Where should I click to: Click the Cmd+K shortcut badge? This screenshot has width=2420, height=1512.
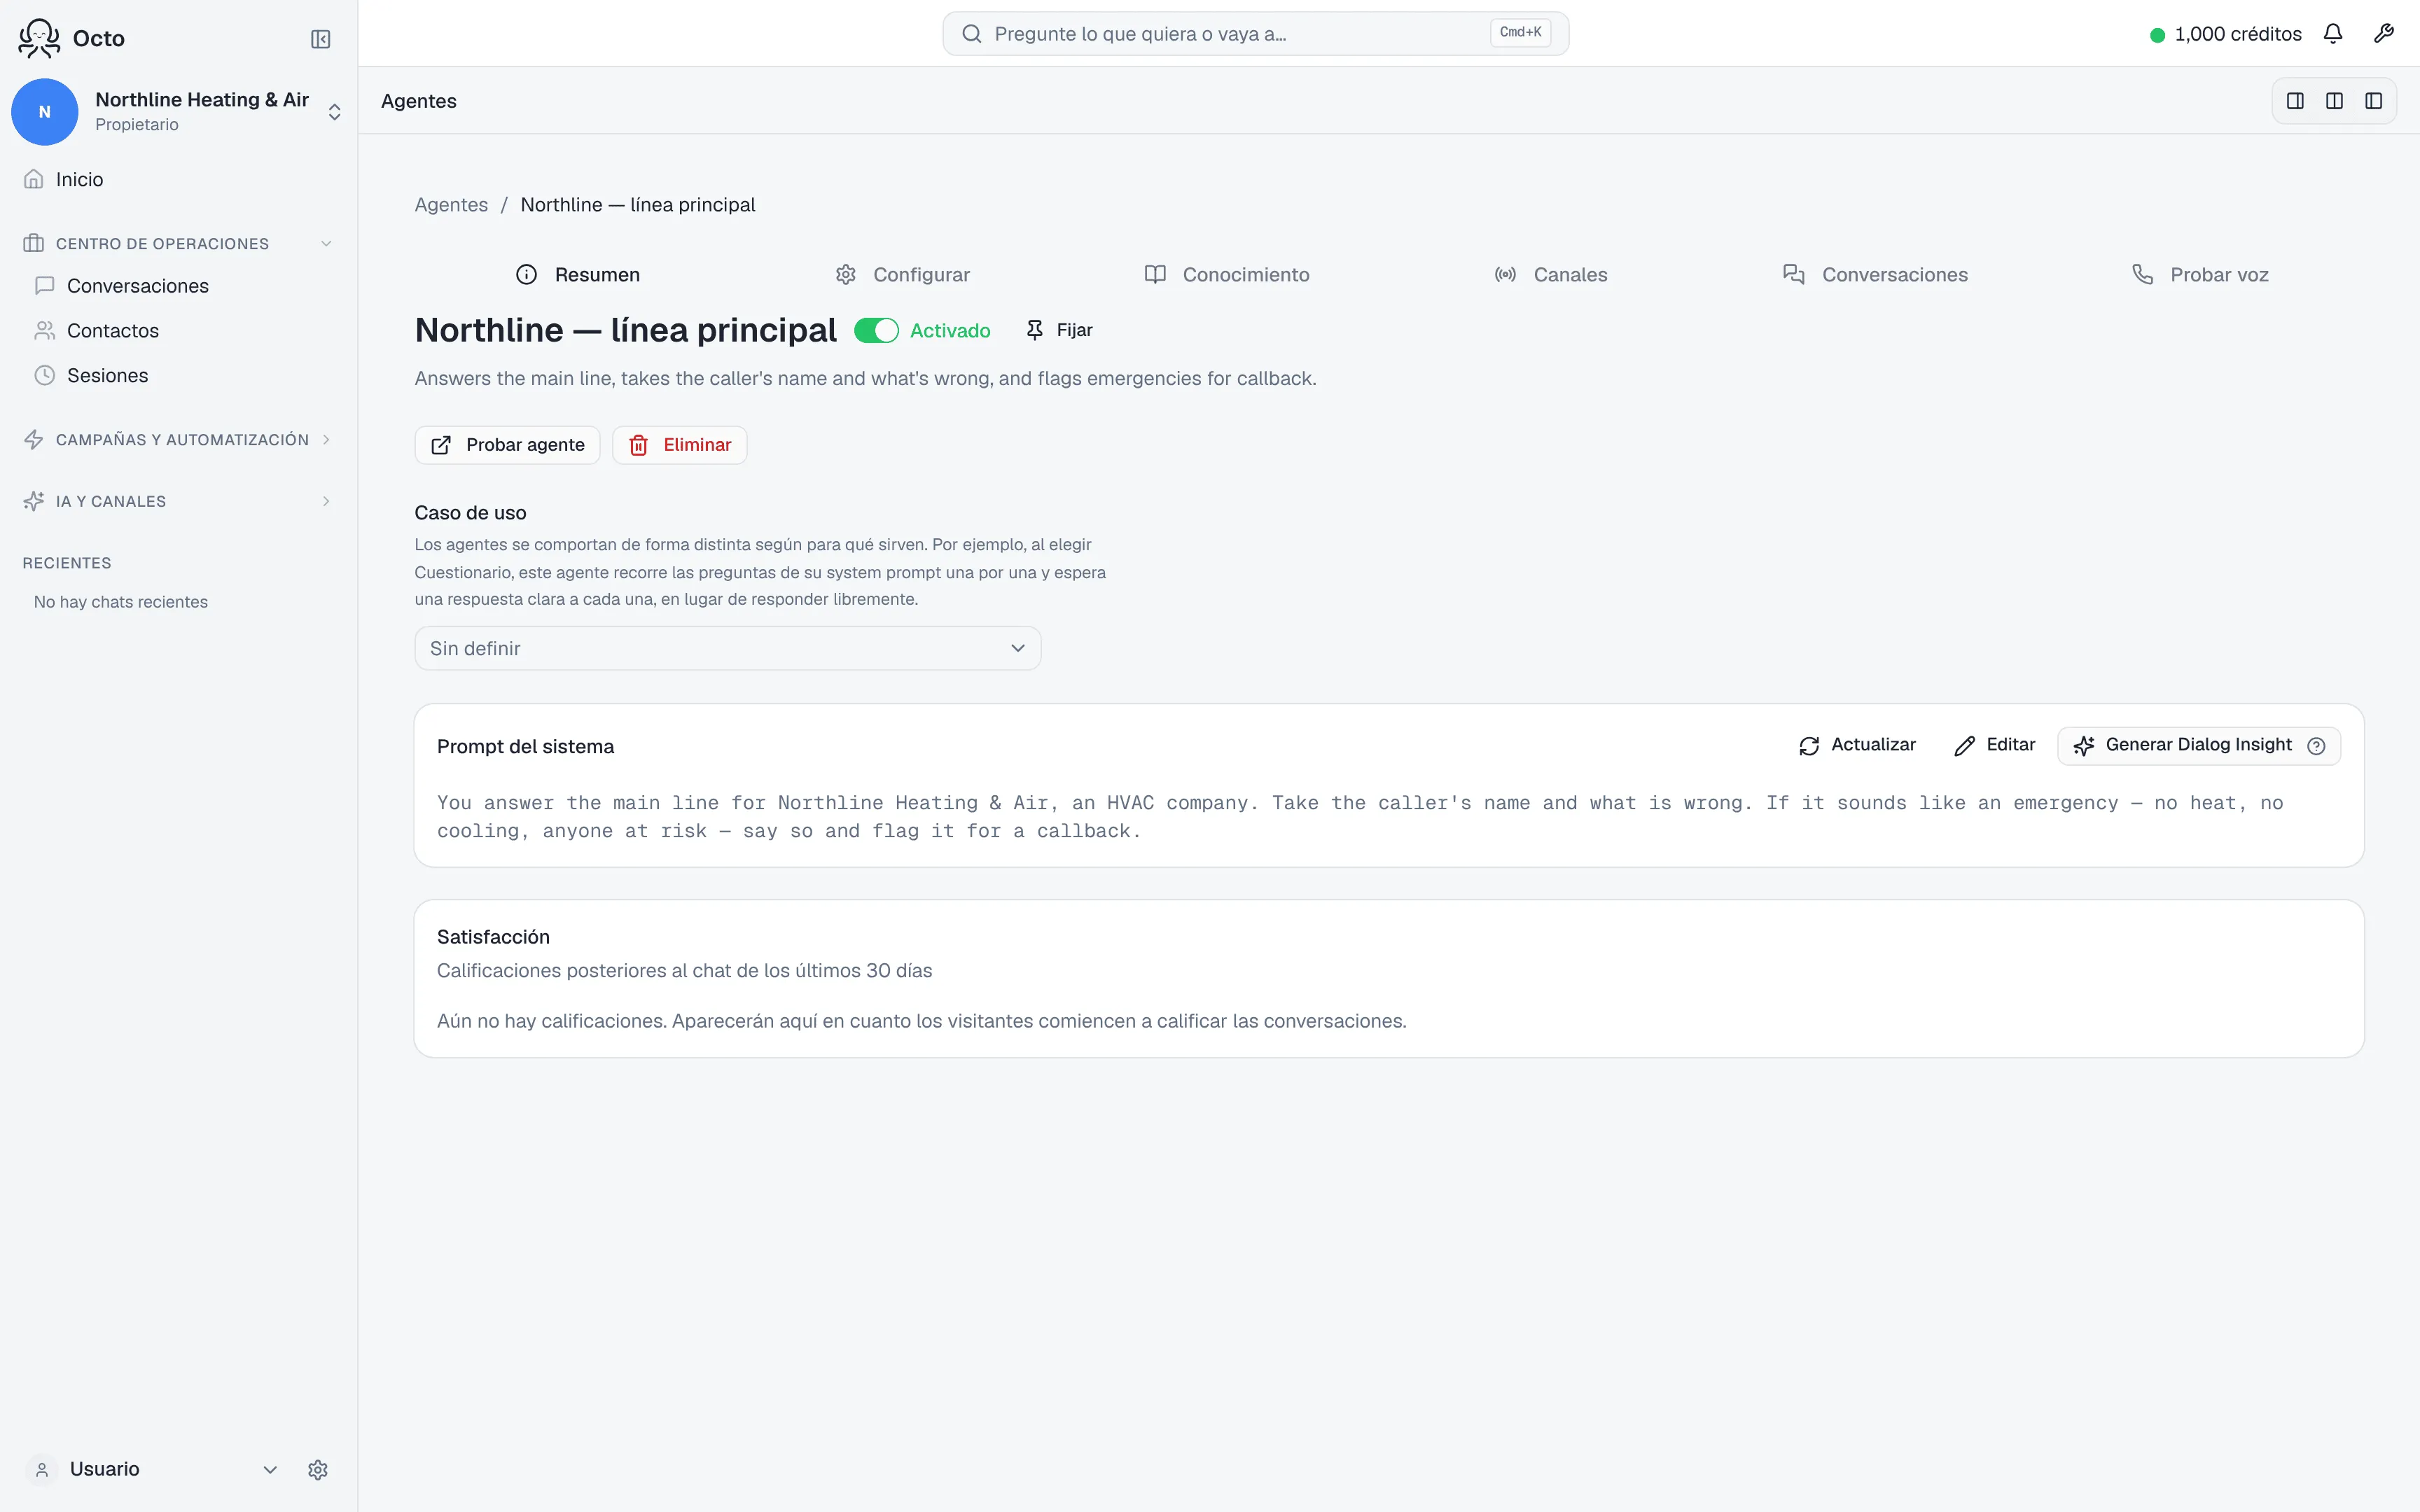click(1520, 33)
